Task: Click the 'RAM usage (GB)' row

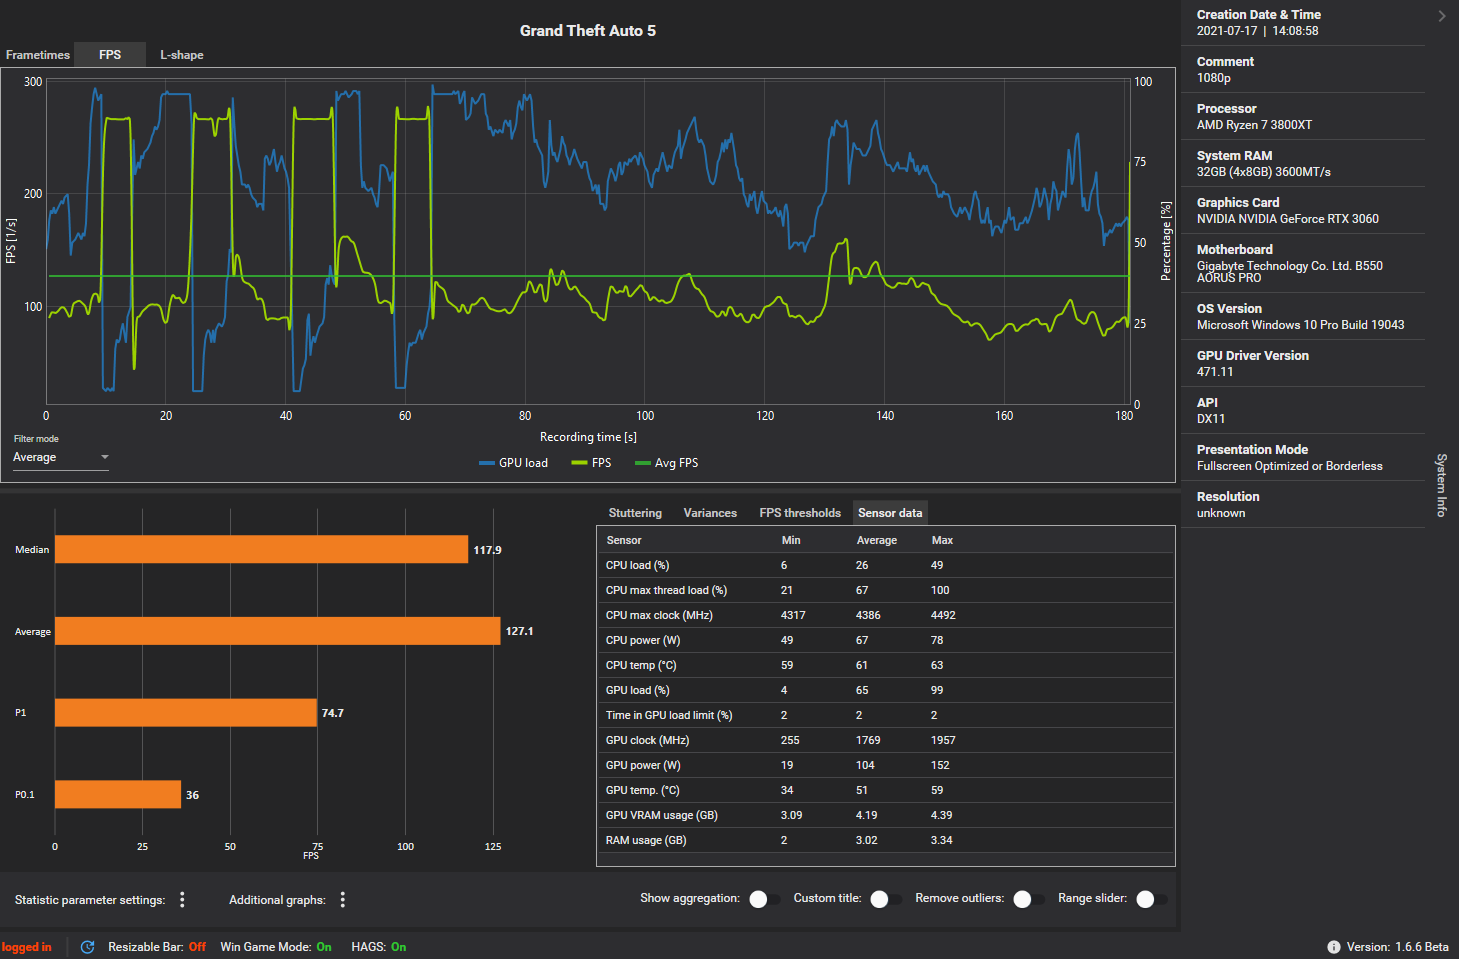Action: pyautogui.click(x=885, y=840)
